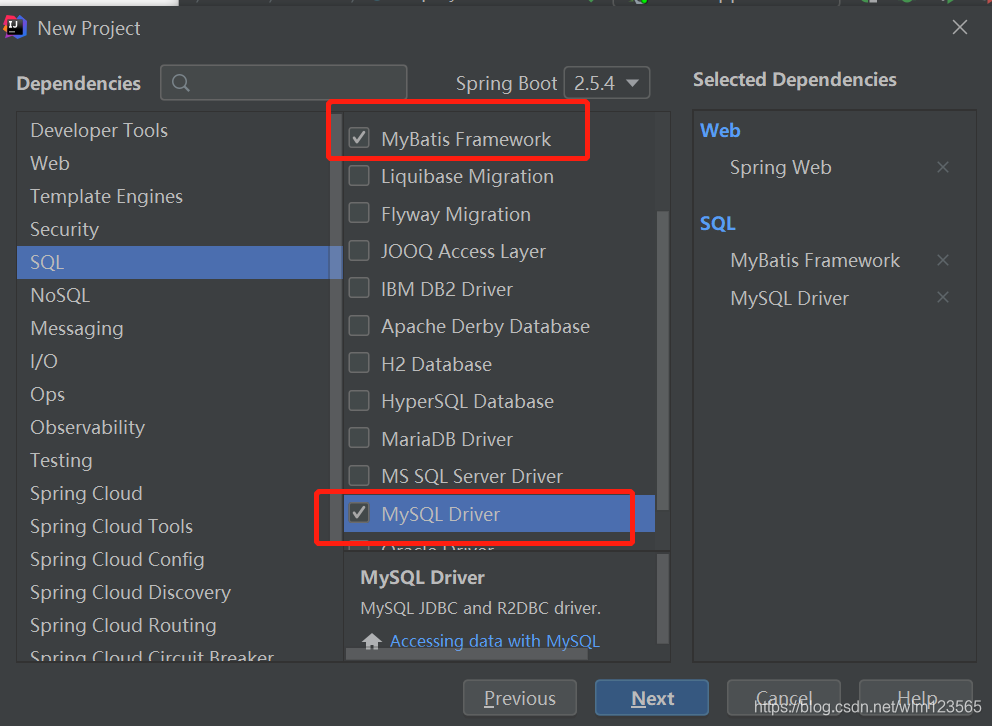This screenshot has height=726, width=992.
Task: Click the IntelliJ IDEA logo icon
Action: point(14,27)
